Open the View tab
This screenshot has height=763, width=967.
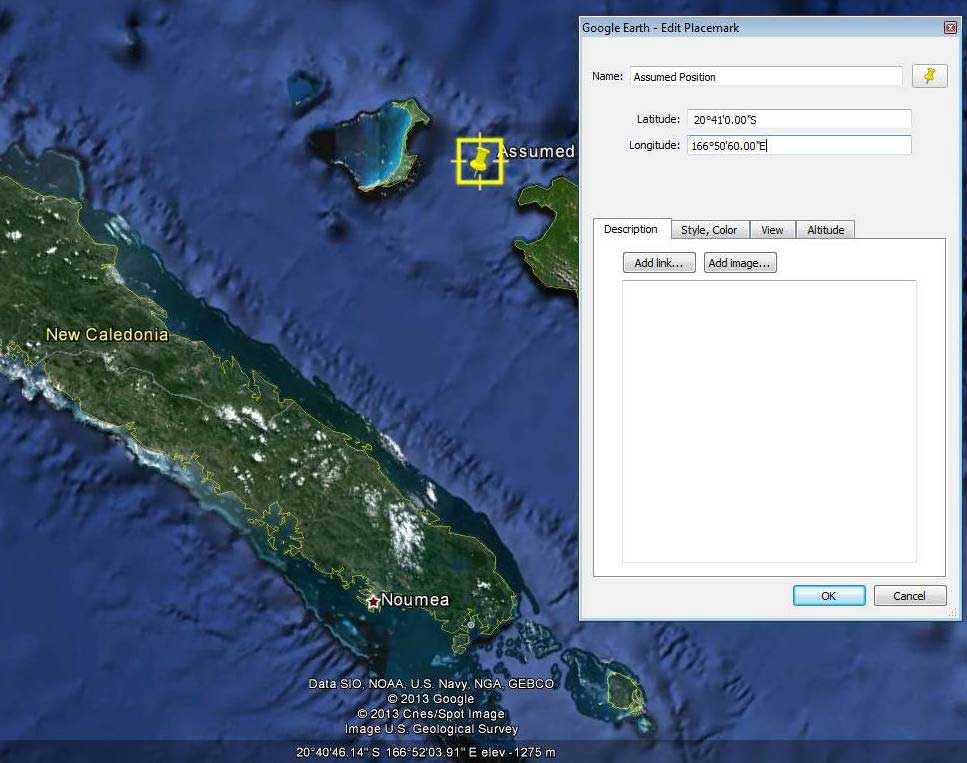[772, 230]
